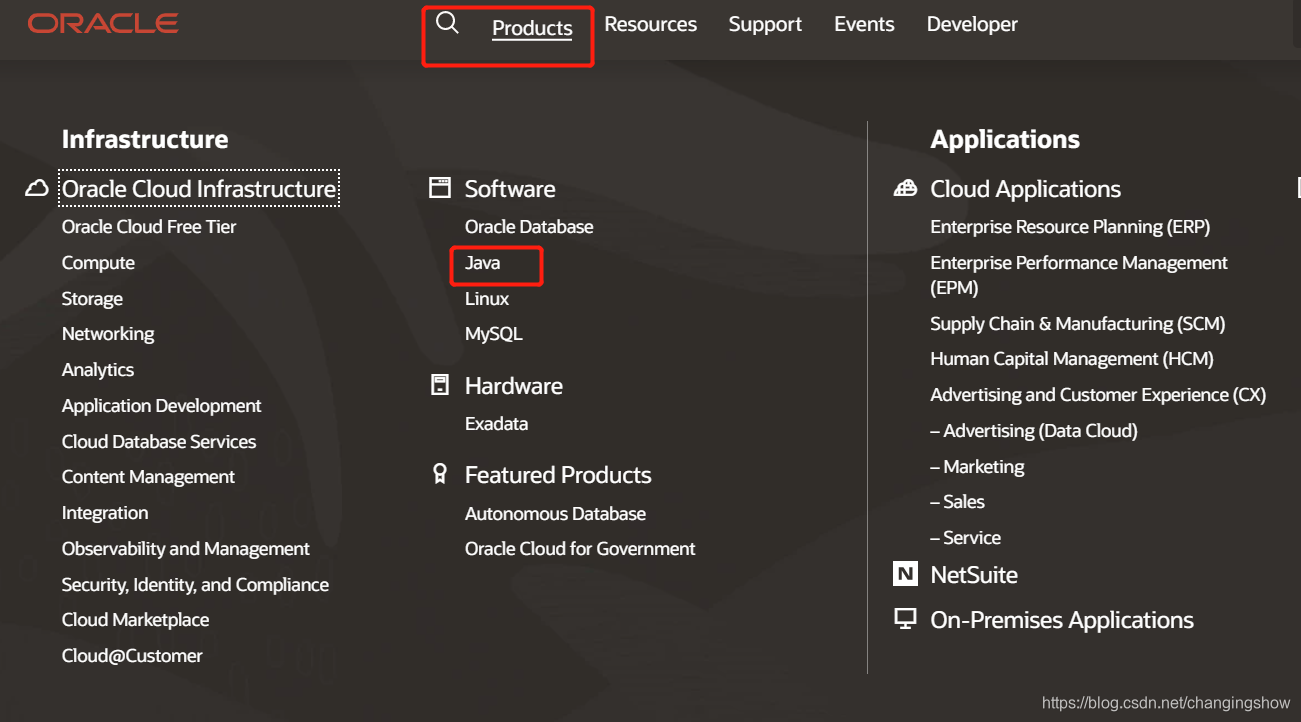Open the Software heading link
The width and height of the screenshot is (1301, 722).
510,189
